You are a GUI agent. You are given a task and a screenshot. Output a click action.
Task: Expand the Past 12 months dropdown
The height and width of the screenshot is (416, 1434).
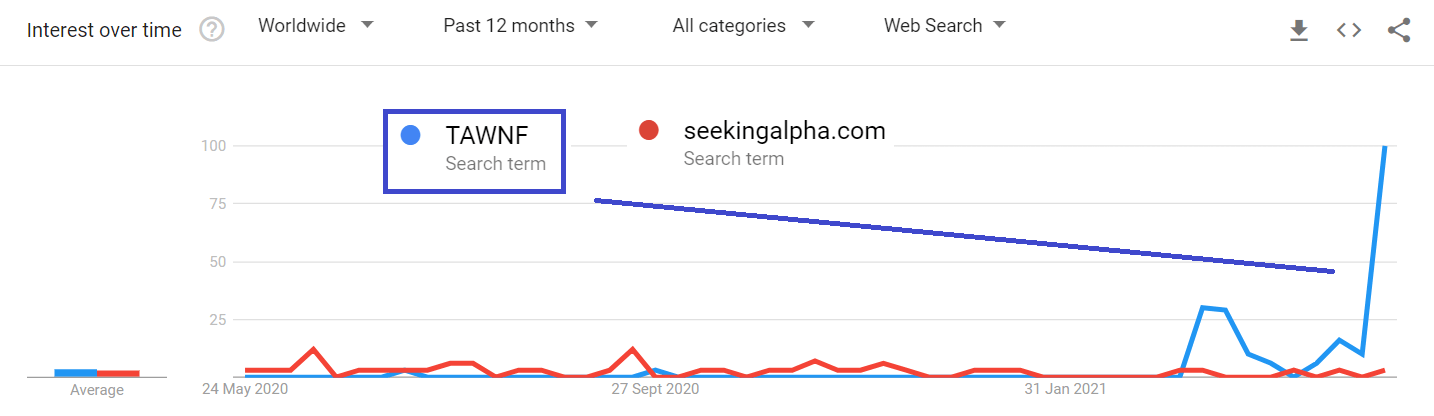click(520, 26)
